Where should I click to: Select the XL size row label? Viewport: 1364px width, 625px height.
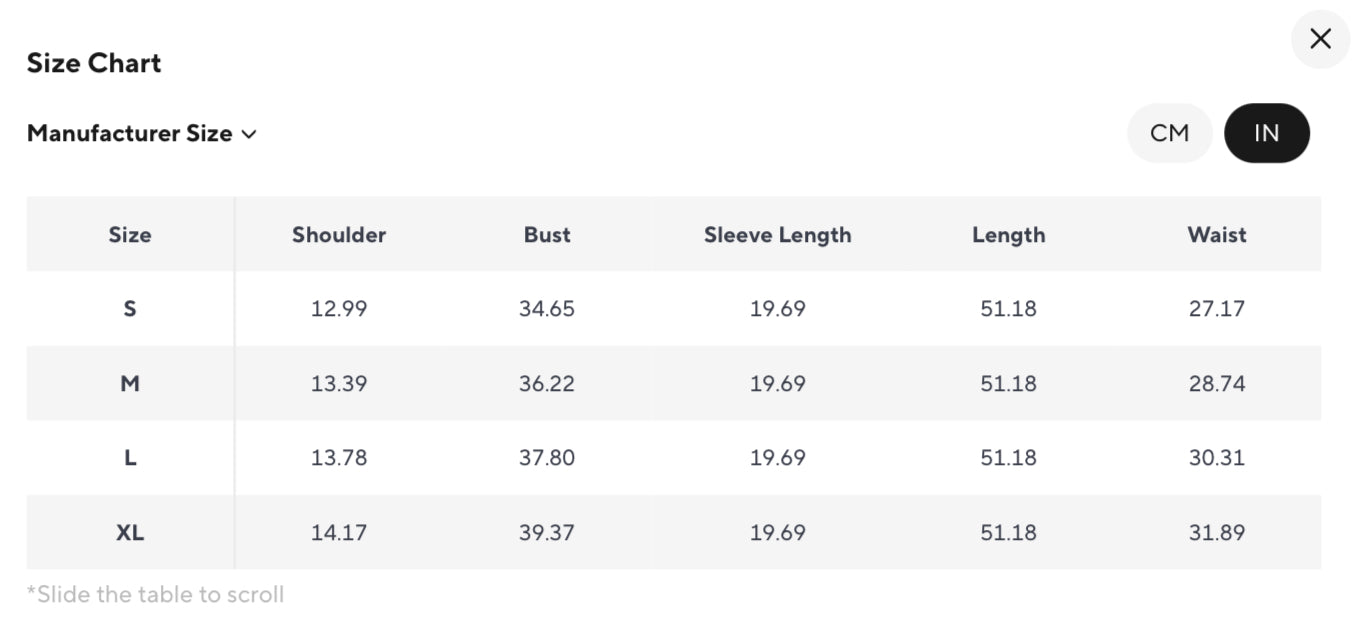pyautogui.click(x=130, y=533)
